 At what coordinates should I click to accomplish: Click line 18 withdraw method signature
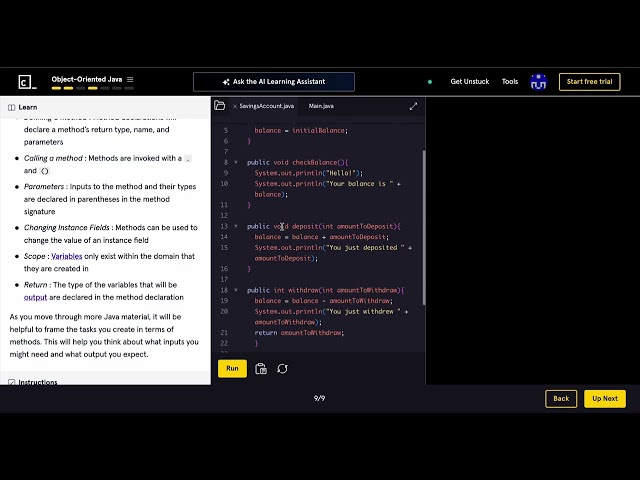click(x=325, y=290)
